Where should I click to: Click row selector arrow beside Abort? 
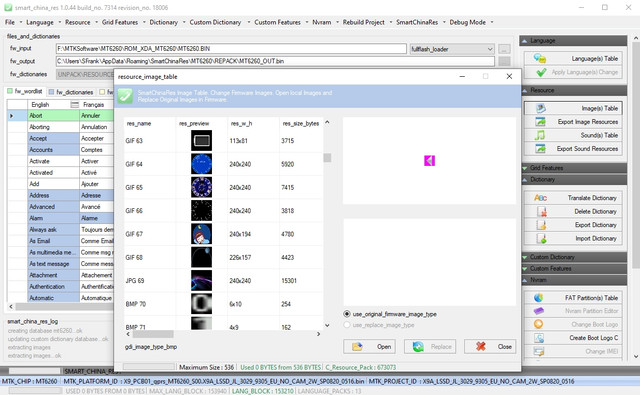[11, 116]
